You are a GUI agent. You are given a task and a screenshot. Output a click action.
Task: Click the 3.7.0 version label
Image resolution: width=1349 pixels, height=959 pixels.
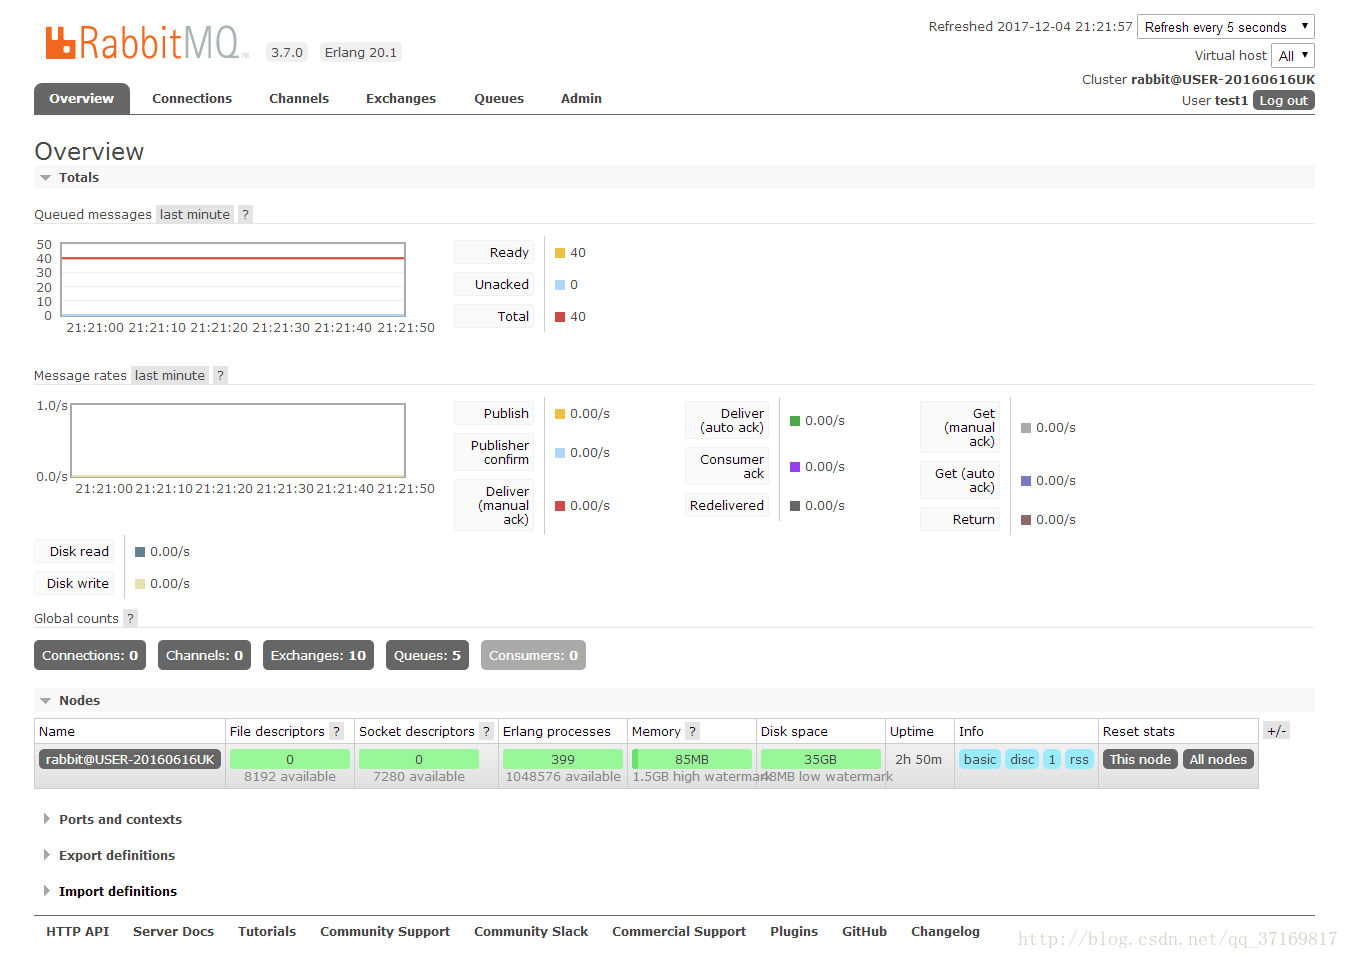pyautogui.click(x=287, y=52)
